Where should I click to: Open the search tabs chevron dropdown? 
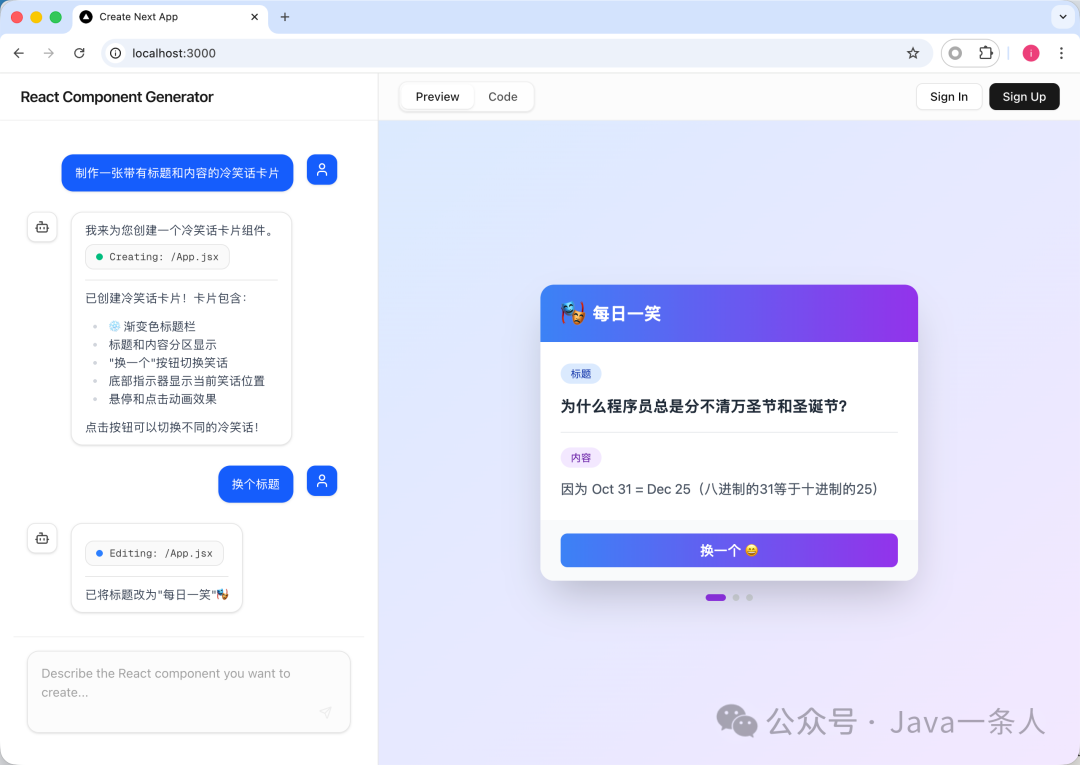(x=1062, y=17)
